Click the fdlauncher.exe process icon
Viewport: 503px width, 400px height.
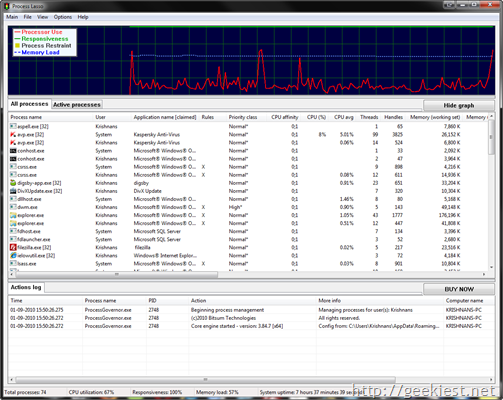(x=13, y=239)
